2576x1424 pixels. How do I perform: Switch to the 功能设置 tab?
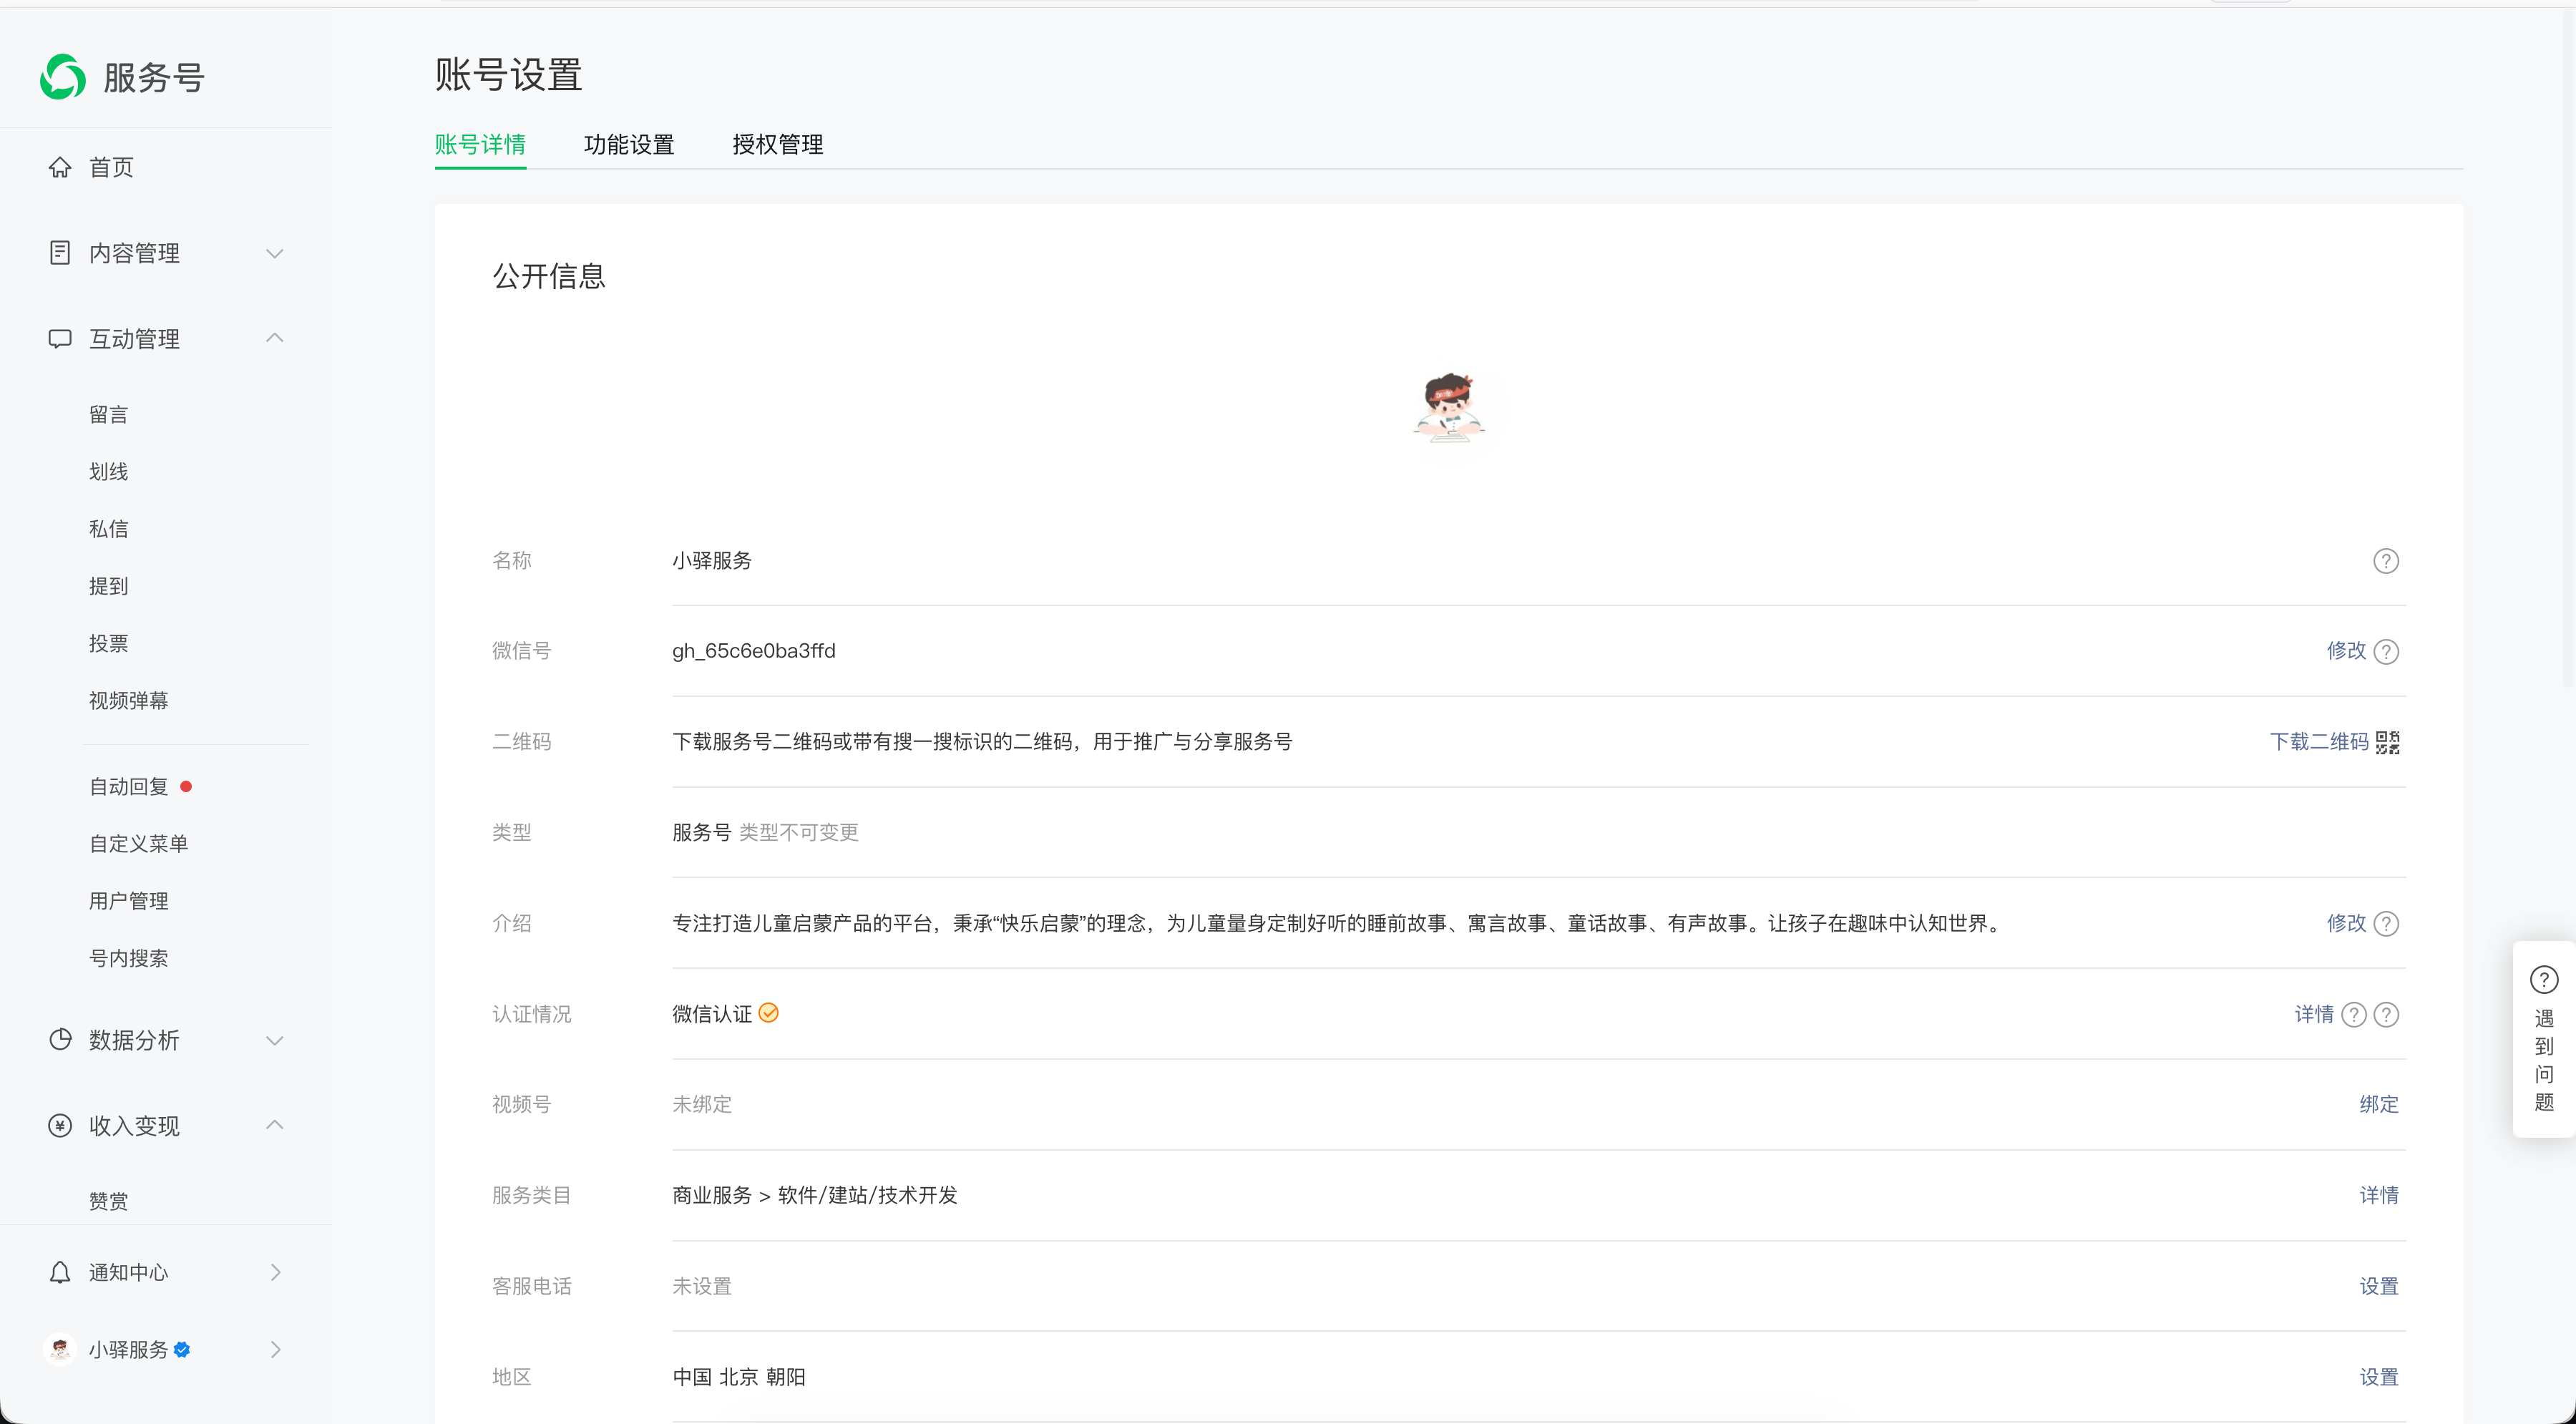(x=628, y=145)
